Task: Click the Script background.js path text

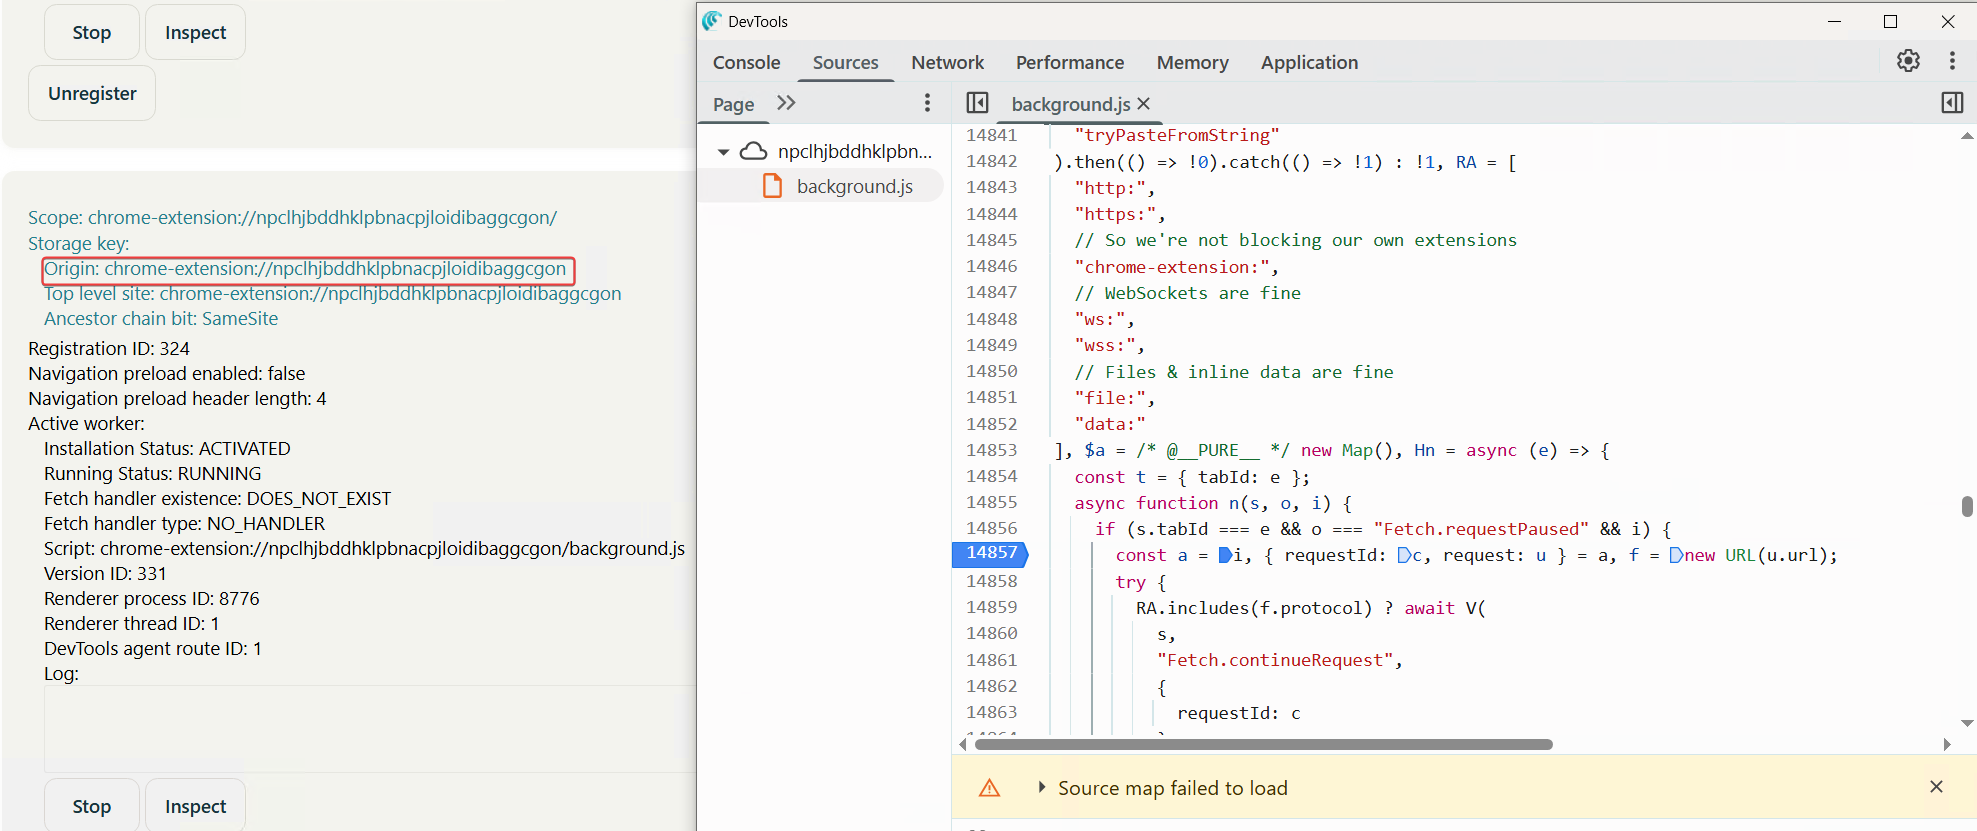Action: coord(364,548)
